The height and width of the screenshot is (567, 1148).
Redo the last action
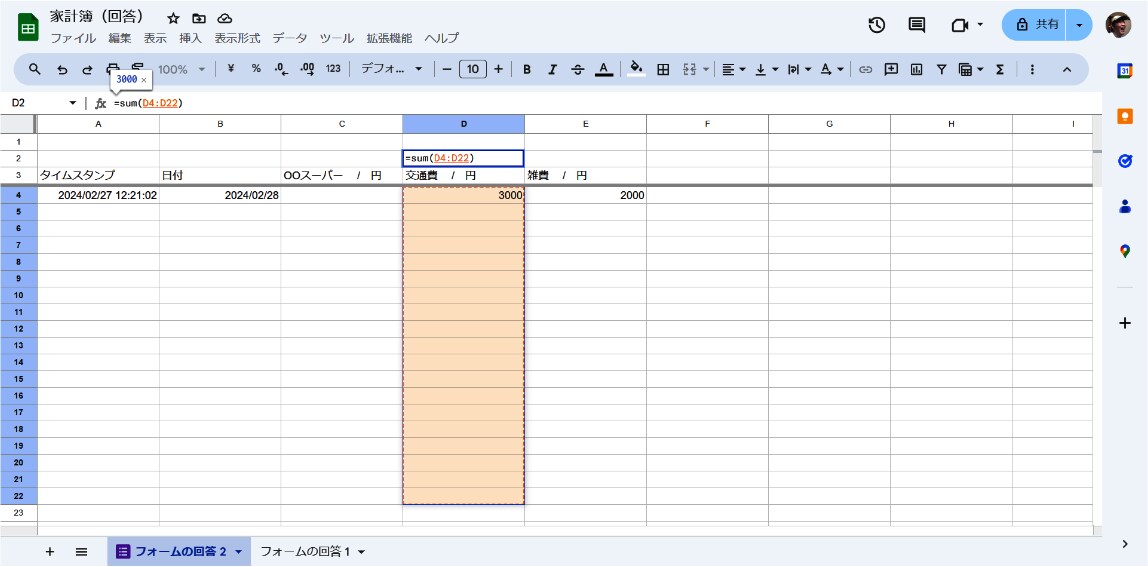(87, 70)
